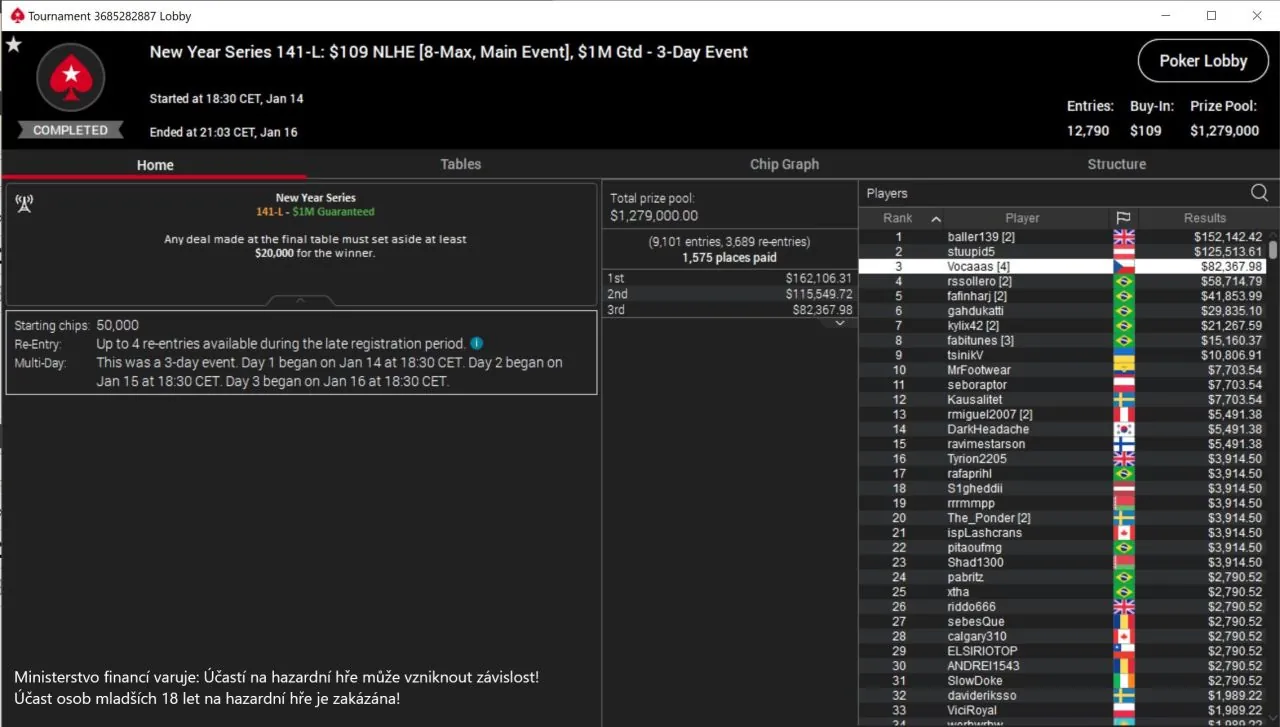Open the Players search magnifier
The width and height of the screenshot is (1280, 727).
1259,193
